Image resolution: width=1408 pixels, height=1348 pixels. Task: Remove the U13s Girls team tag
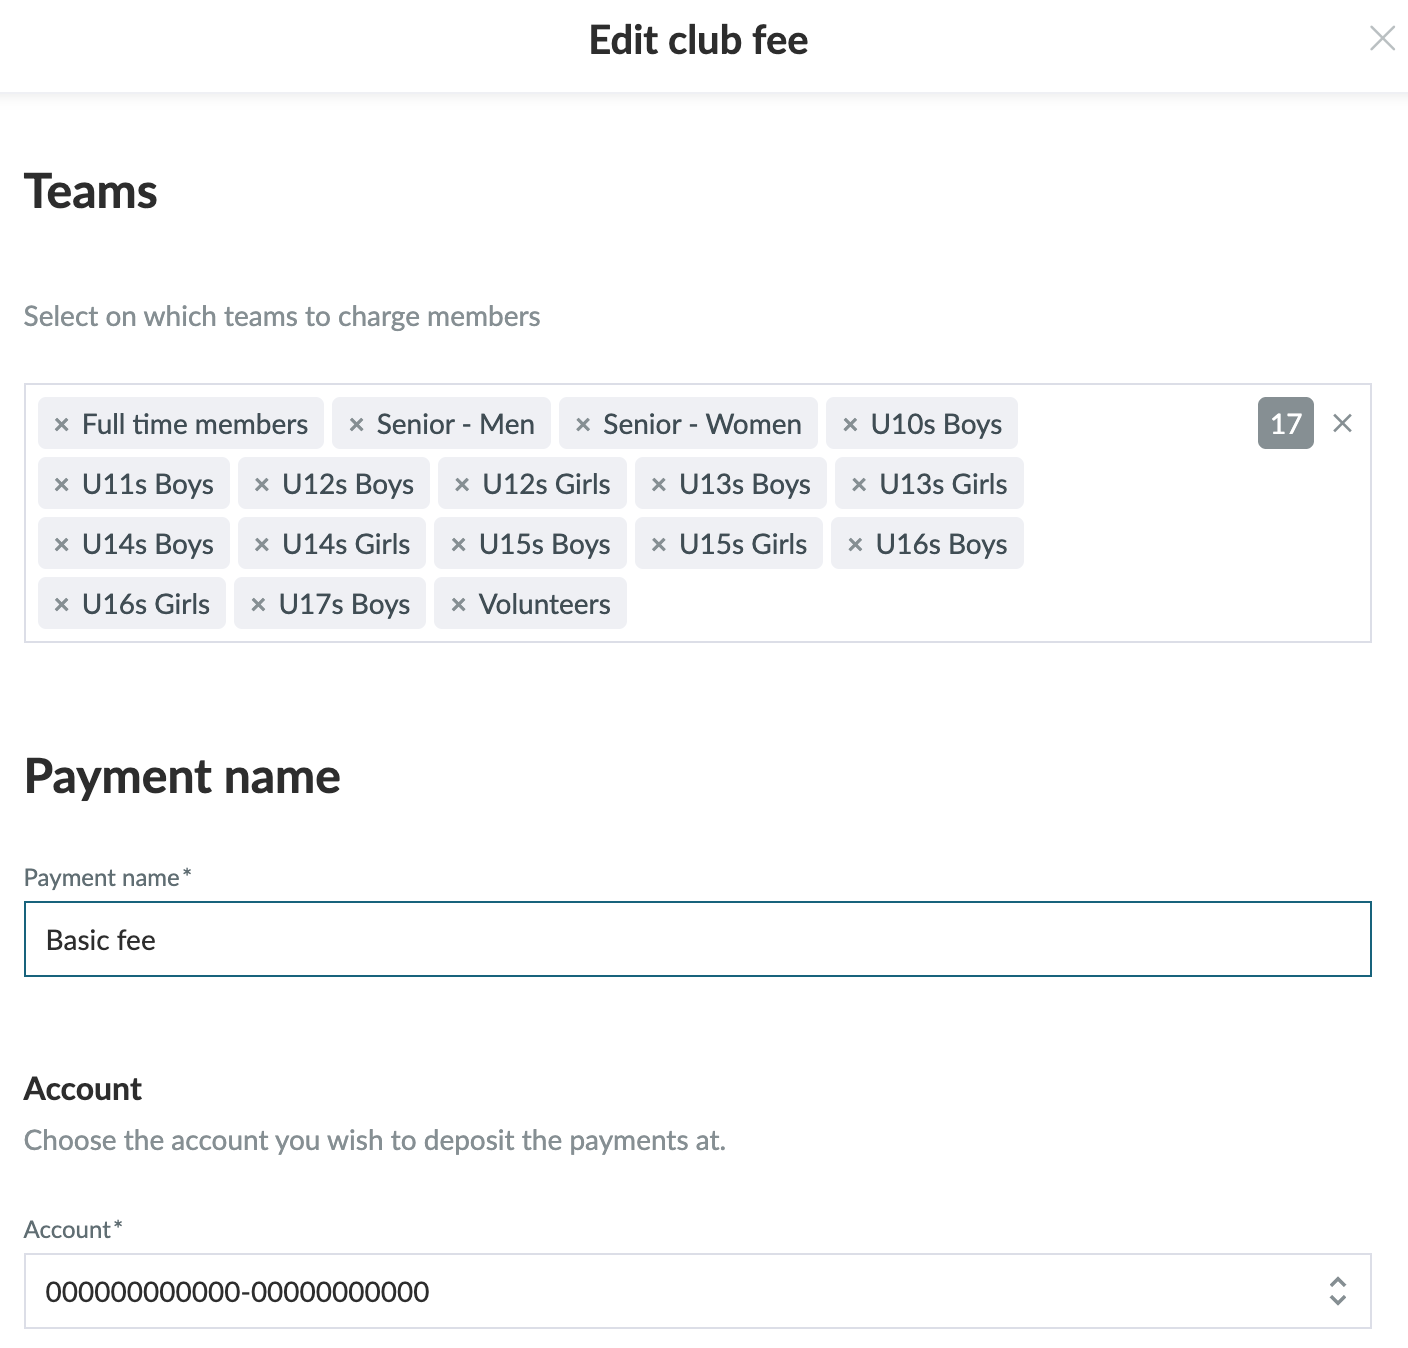tap(859, 484)
